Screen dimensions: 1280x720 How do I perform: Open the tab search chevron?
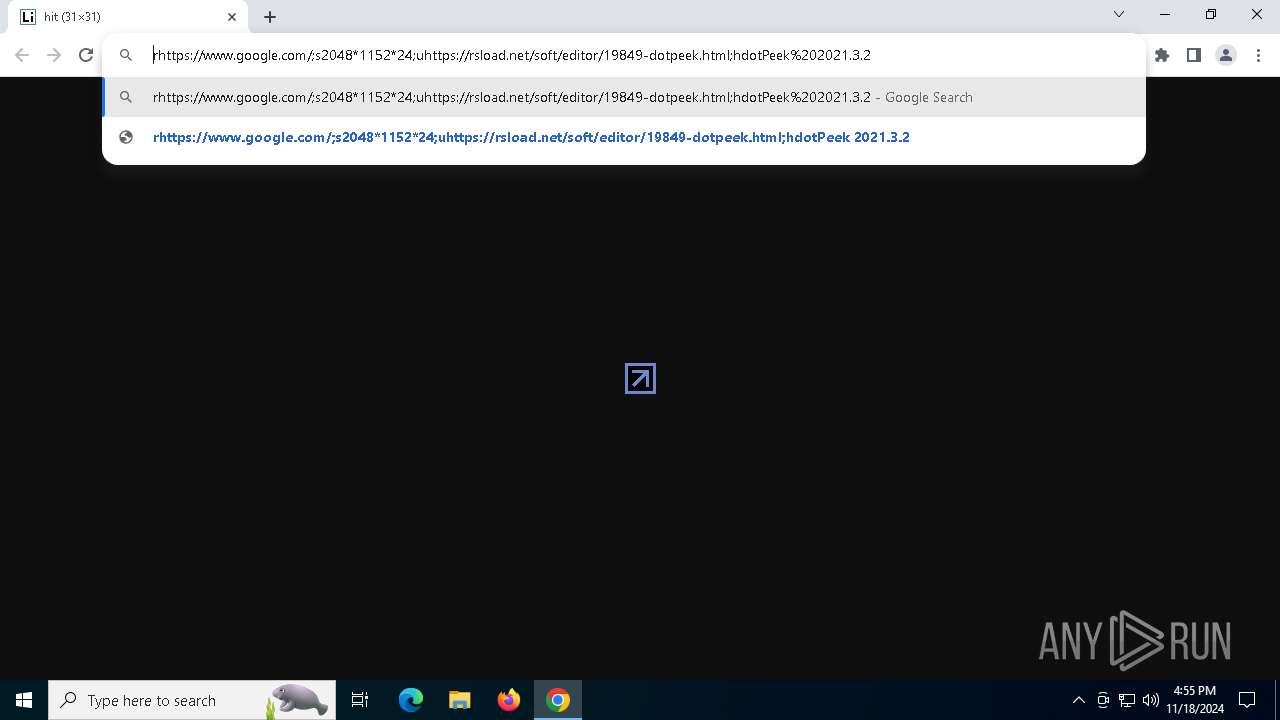(1119, 14)
